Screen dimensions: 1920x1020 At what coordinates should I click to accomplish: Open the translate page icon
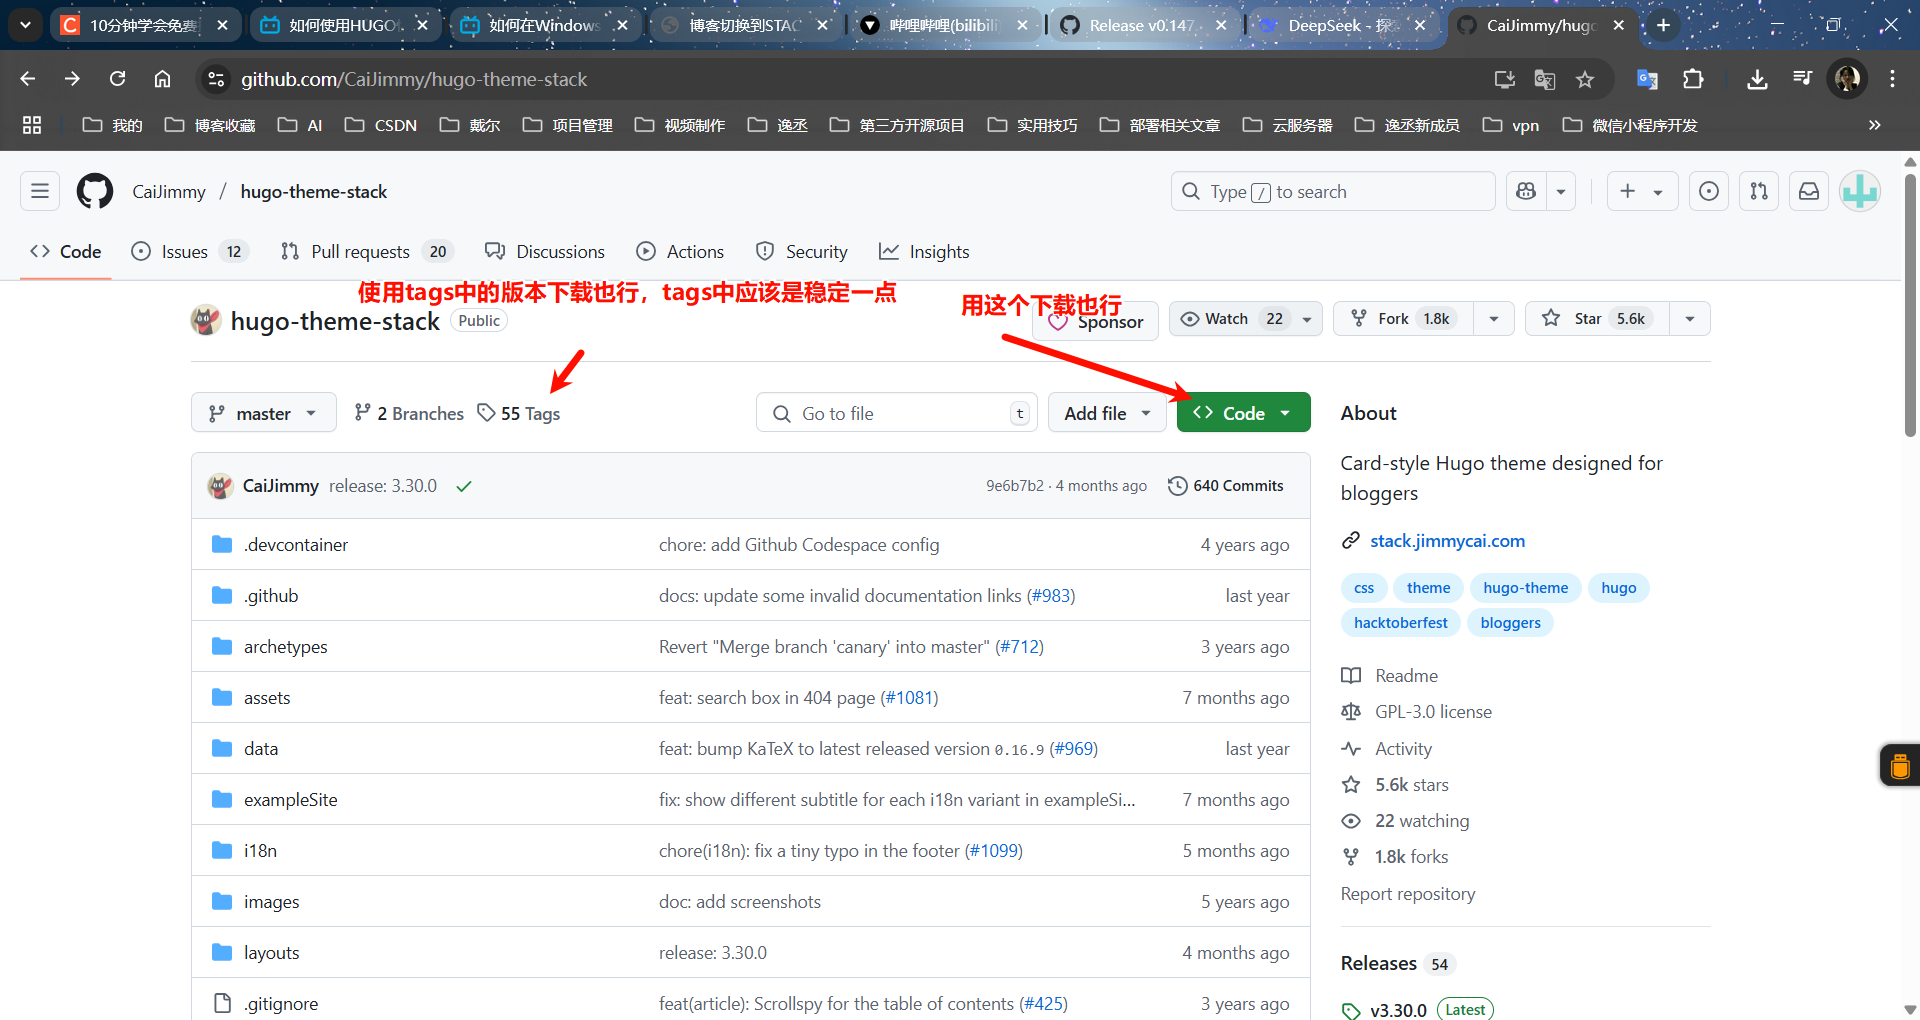[1545, 79]
